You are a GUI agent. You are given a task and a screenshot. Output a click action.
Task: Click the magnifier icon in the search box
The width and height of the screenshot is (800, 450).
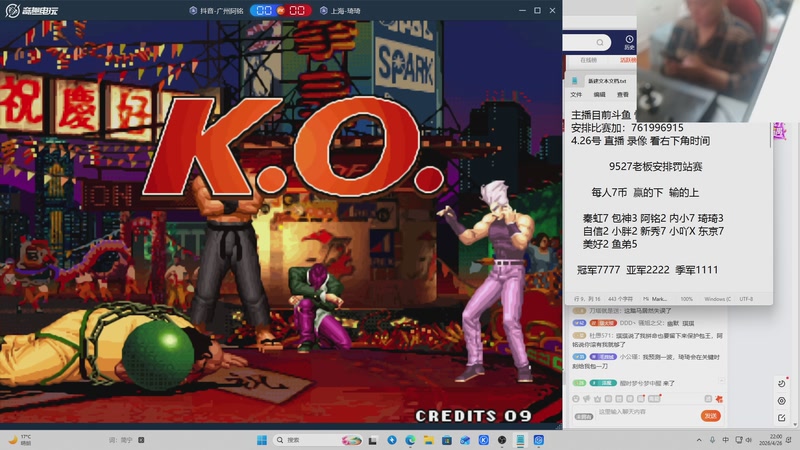pos(600,42)
